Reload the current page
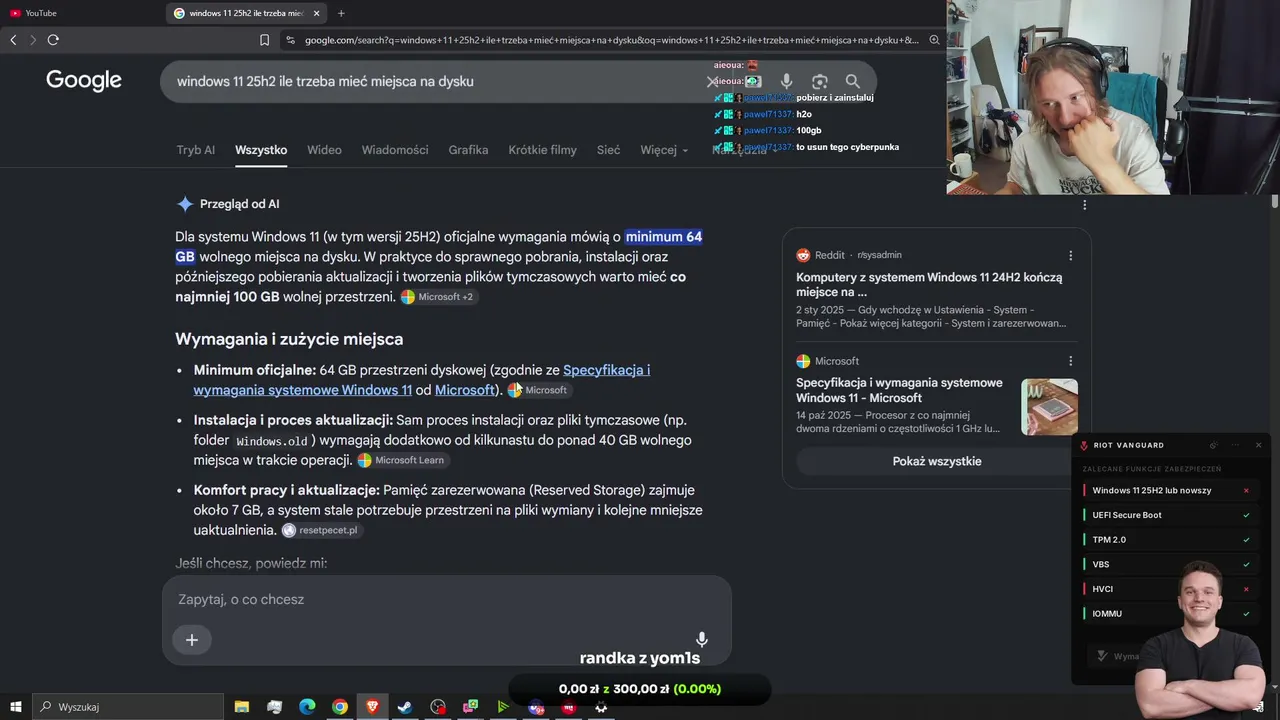The image size is (1280, 720). 53,40
